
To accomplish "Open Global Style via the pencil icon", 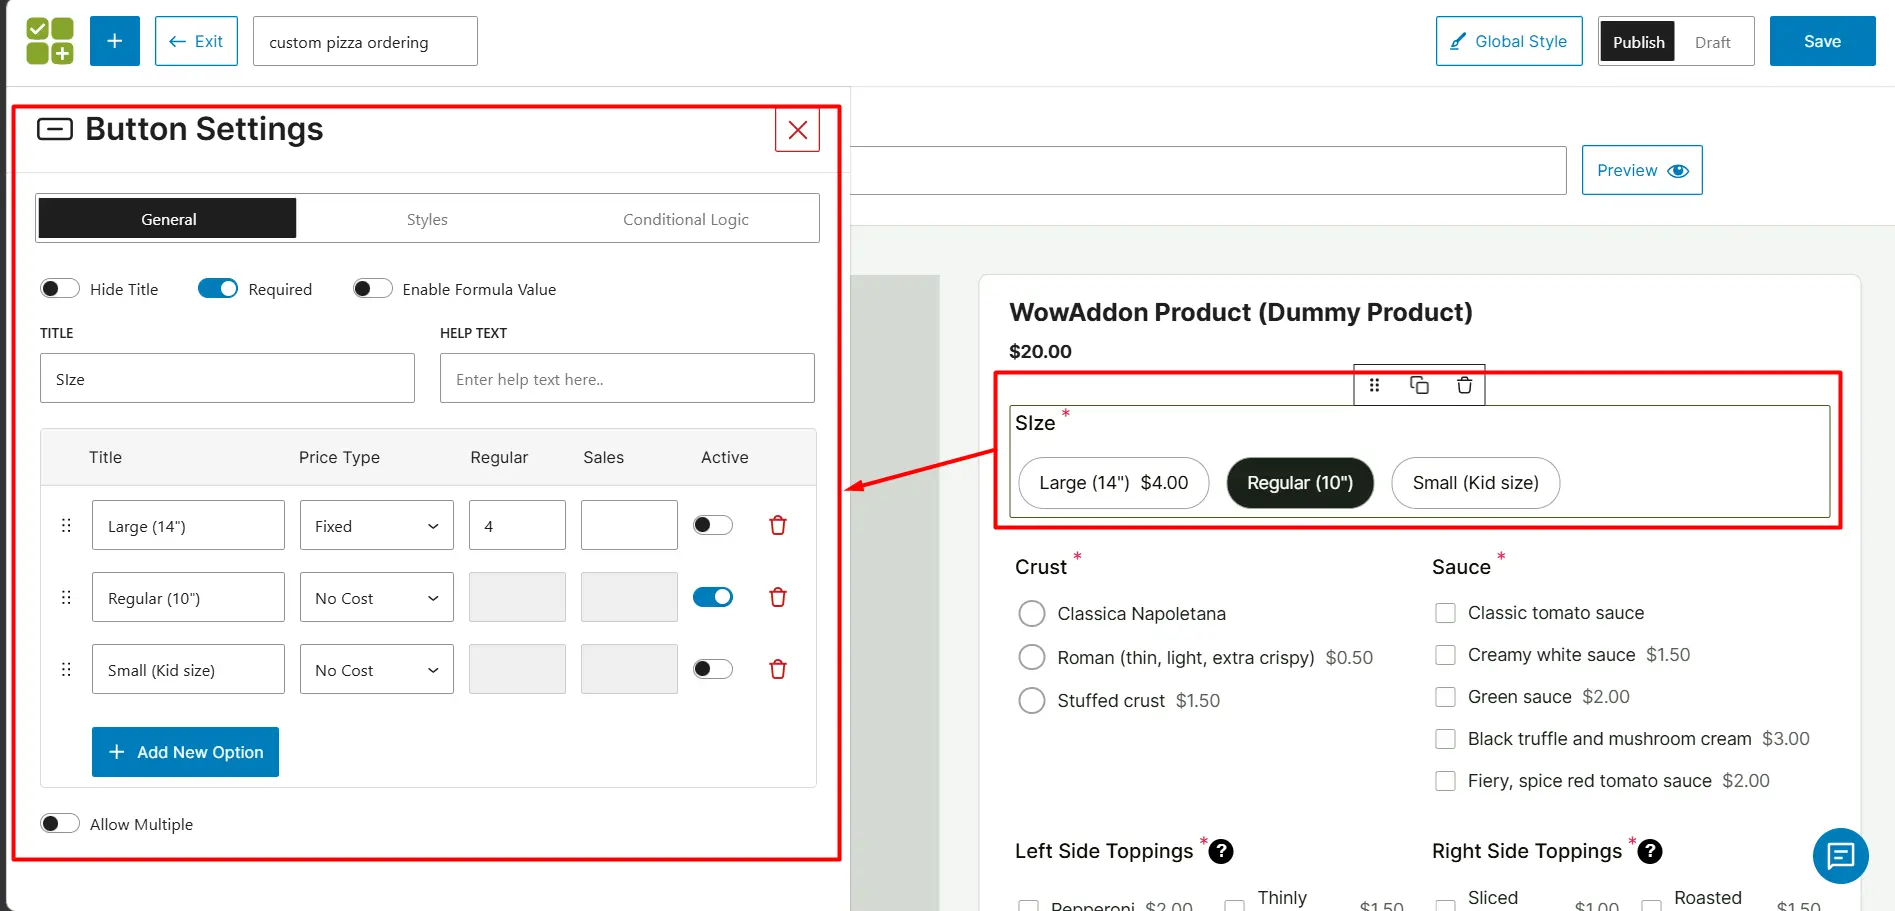I will click(1459, 41).
